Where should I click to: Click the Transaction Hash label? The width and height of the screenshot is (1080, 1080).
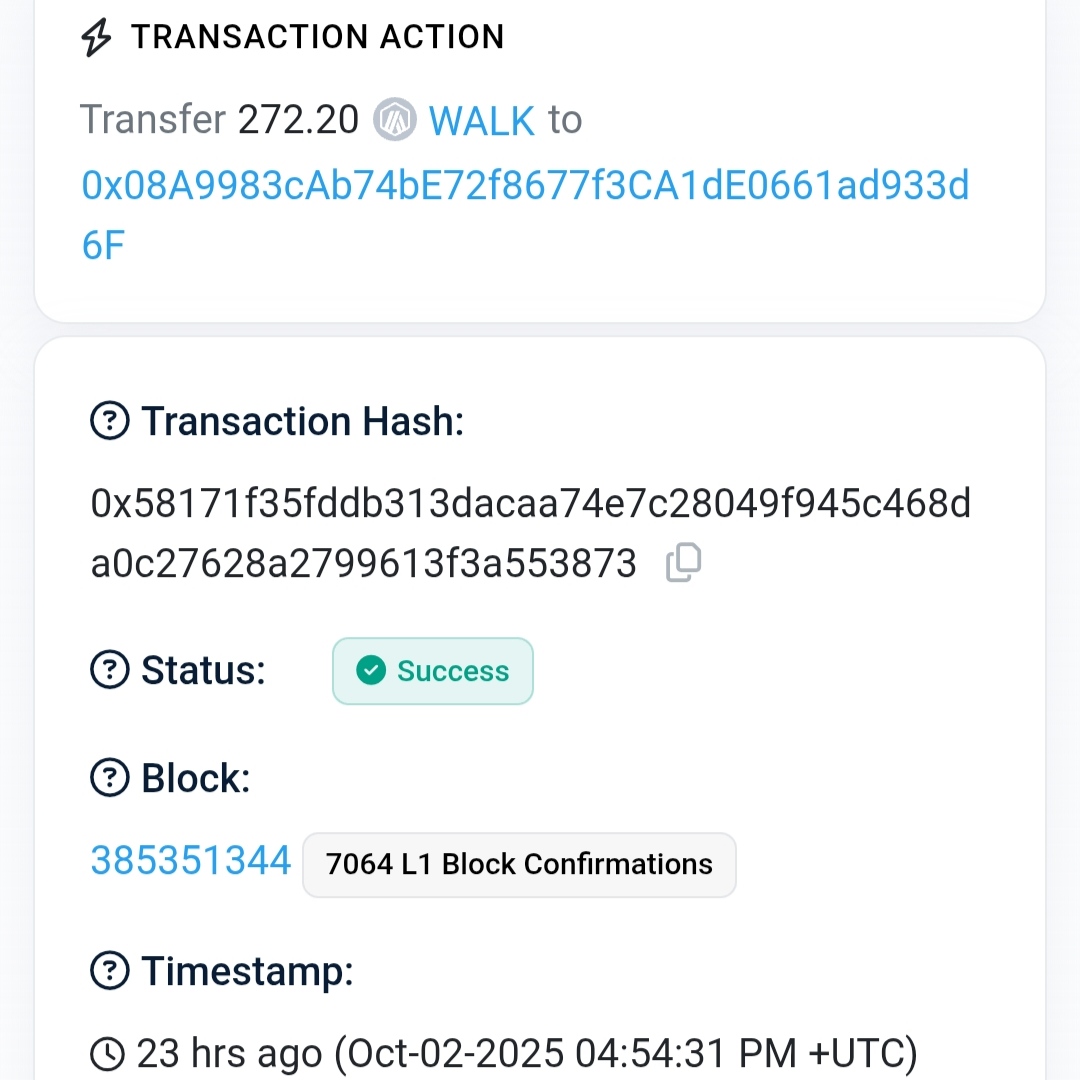pyautogui.click(x=302, y=422)
